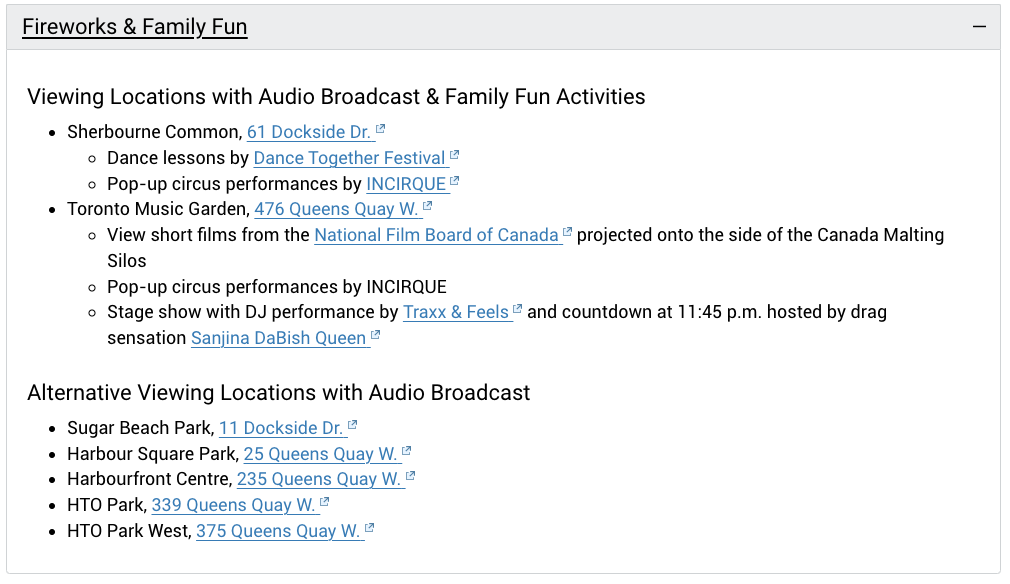Open the 61 Dockside Dr. address link
Image resolution: width=1010 pixels, height=584 pixels.
tap(309, 132)
